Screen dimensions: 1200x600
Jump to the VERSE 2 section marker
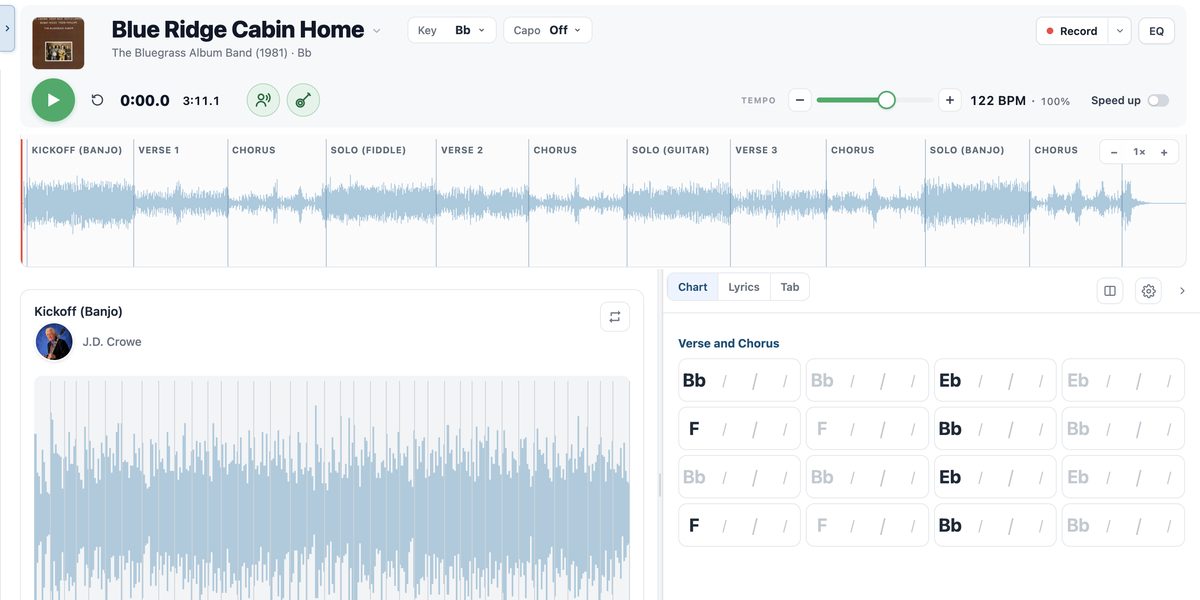(x=462, y=150)
